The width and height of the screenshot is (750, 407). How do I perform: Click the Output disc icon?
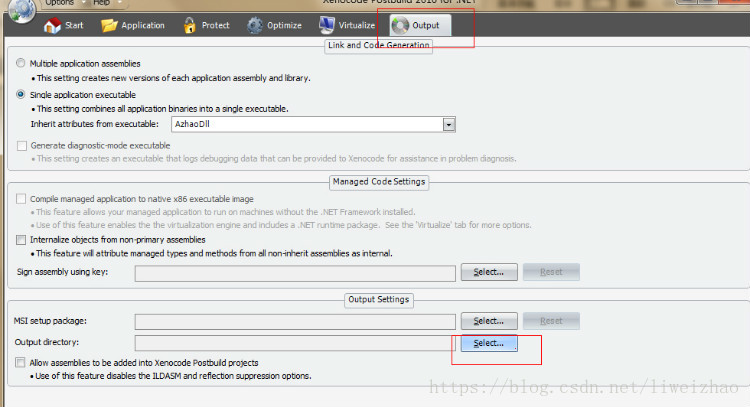pos(400,25)
